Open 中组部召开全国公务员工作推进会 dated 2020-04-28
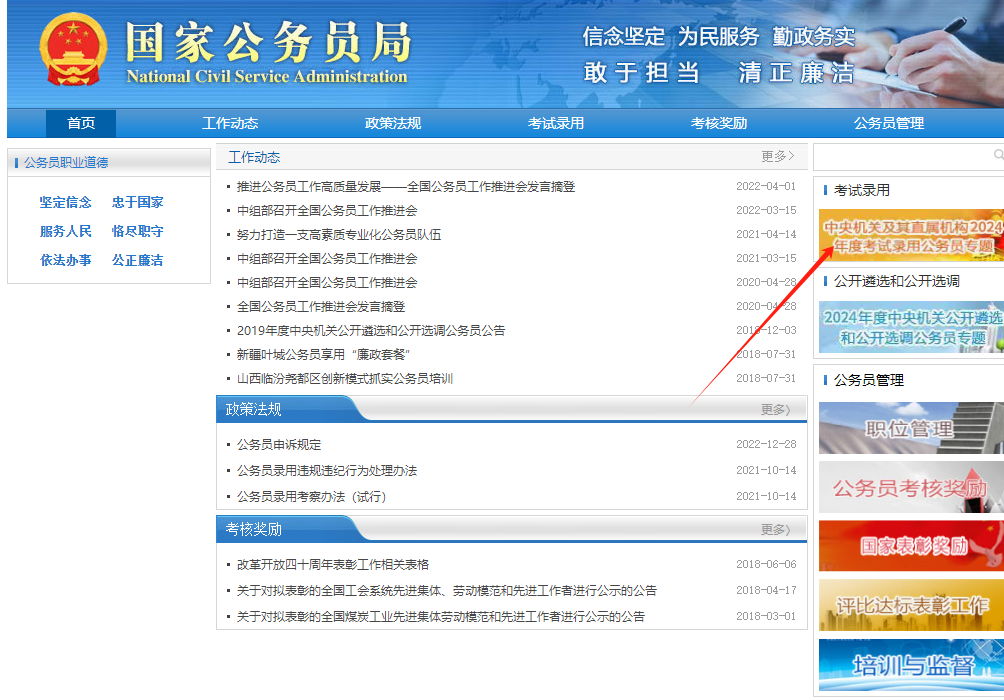This screenshot has width=1004, height=700. coord(327,282)
